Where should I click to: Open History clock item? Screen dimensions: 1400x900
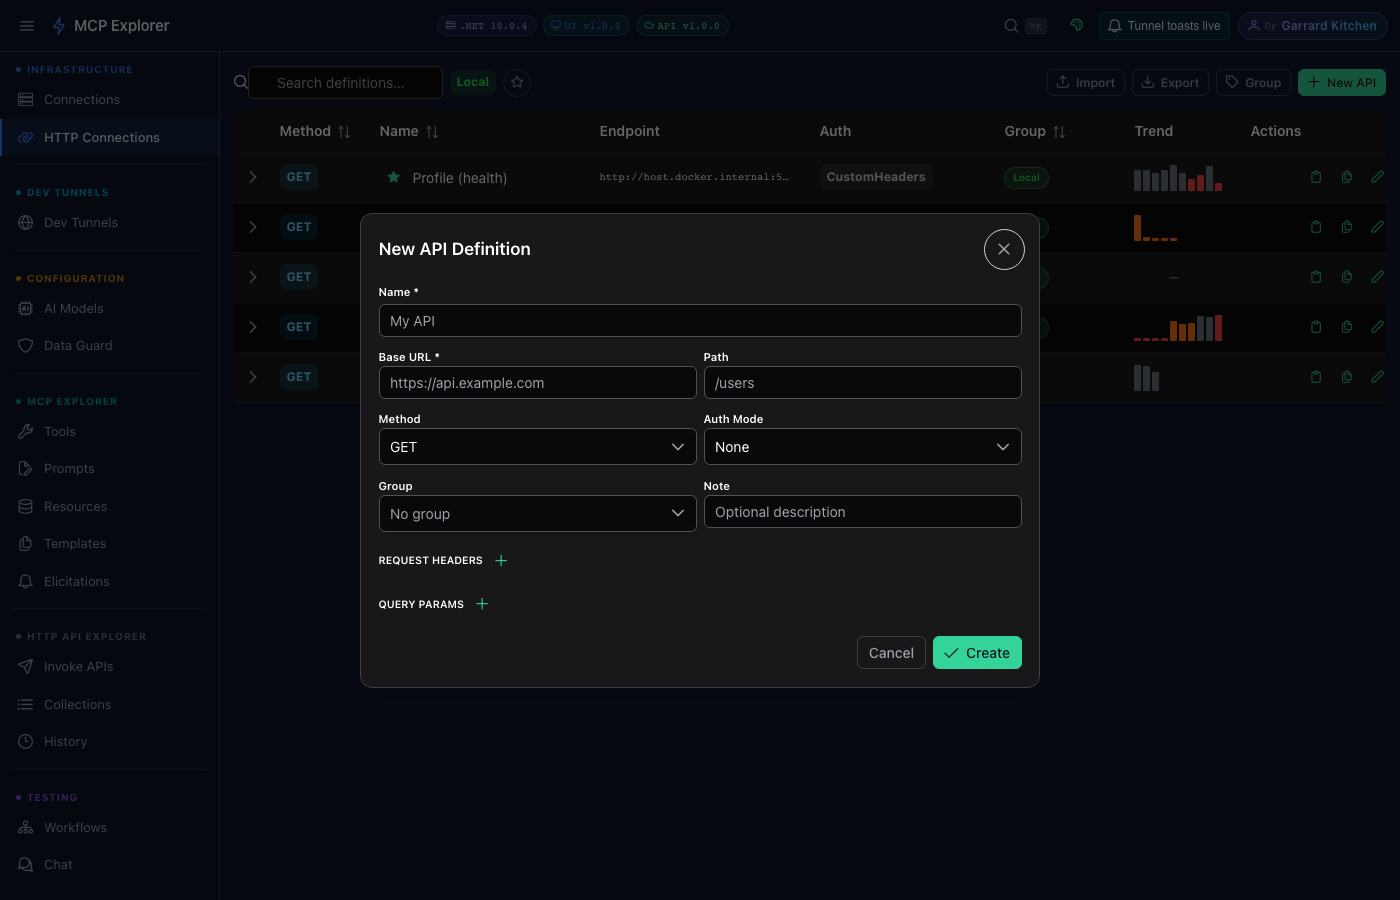110,742
